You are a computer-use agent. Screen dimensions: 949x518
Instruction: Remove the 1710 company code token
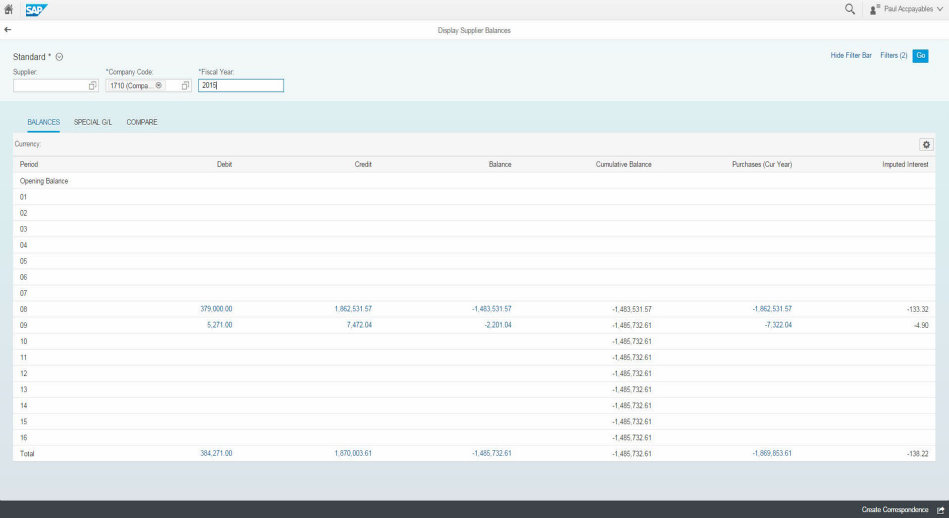[159, 86]
